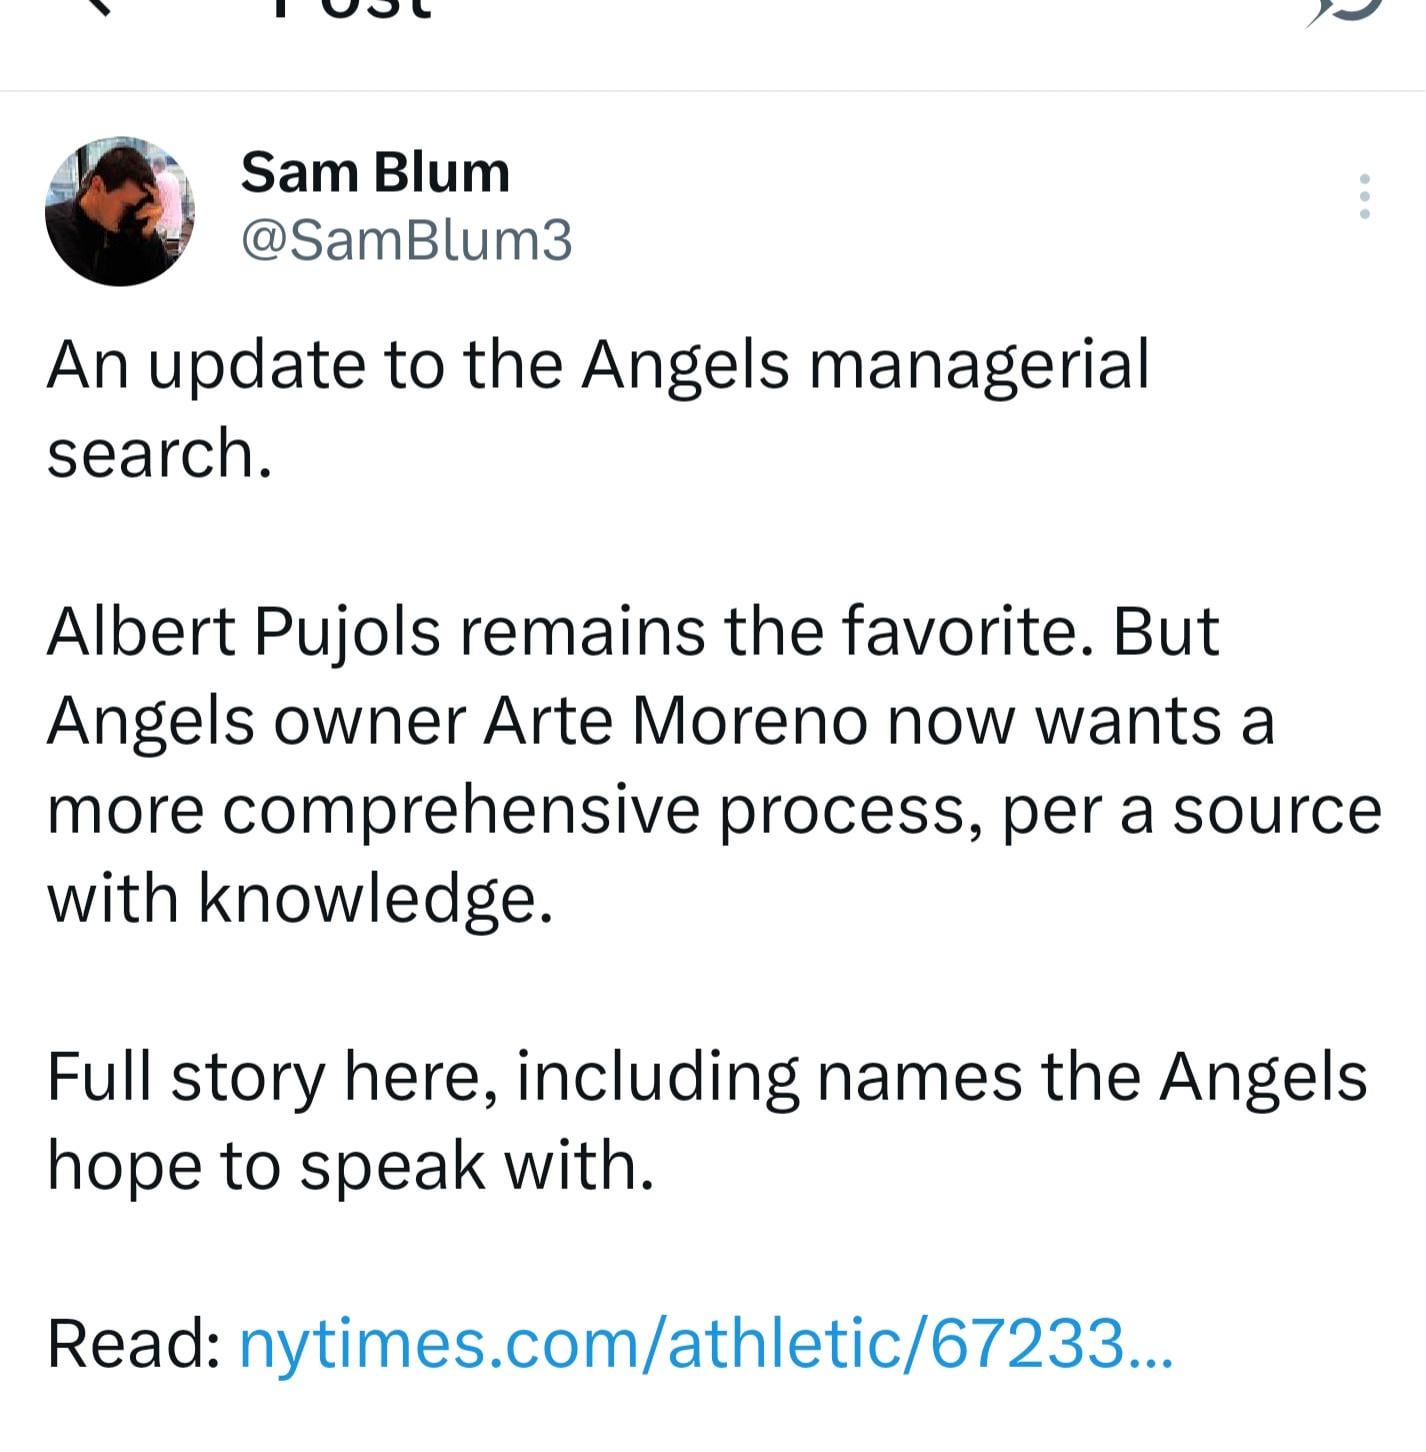Viewport: 1426px width, 1452px height.
Task: Click the 'Read:' label before the link
Action: point(134,1342)
